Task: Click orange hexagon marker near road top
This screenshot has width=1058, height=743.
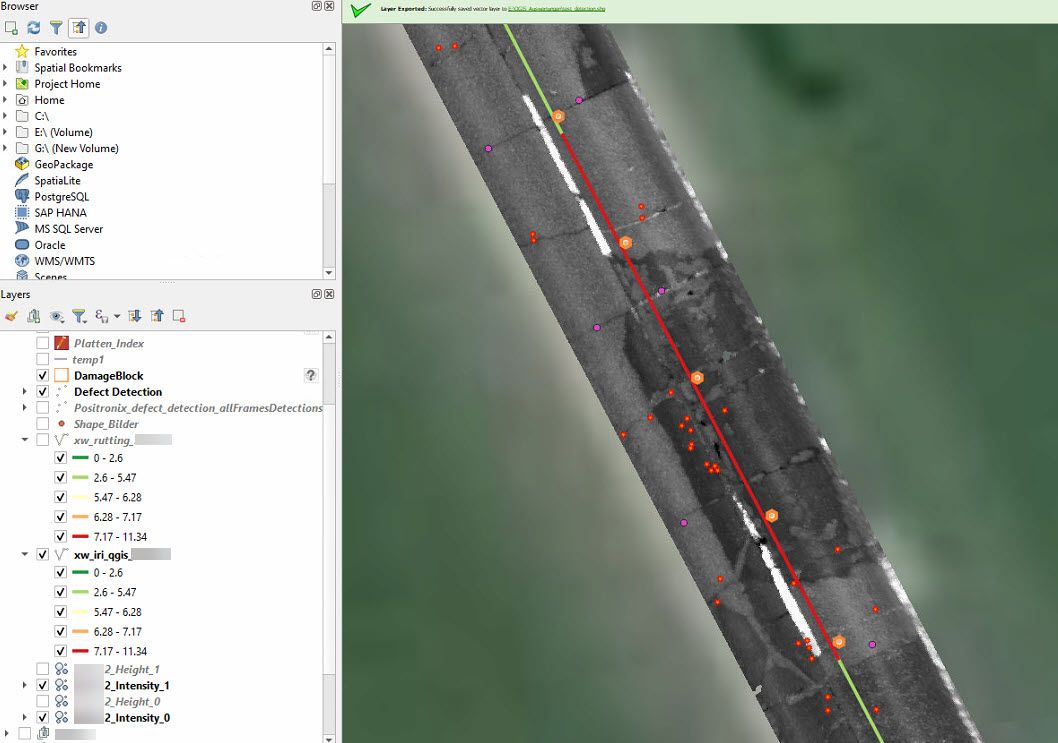Action: (x=558, y=117)
